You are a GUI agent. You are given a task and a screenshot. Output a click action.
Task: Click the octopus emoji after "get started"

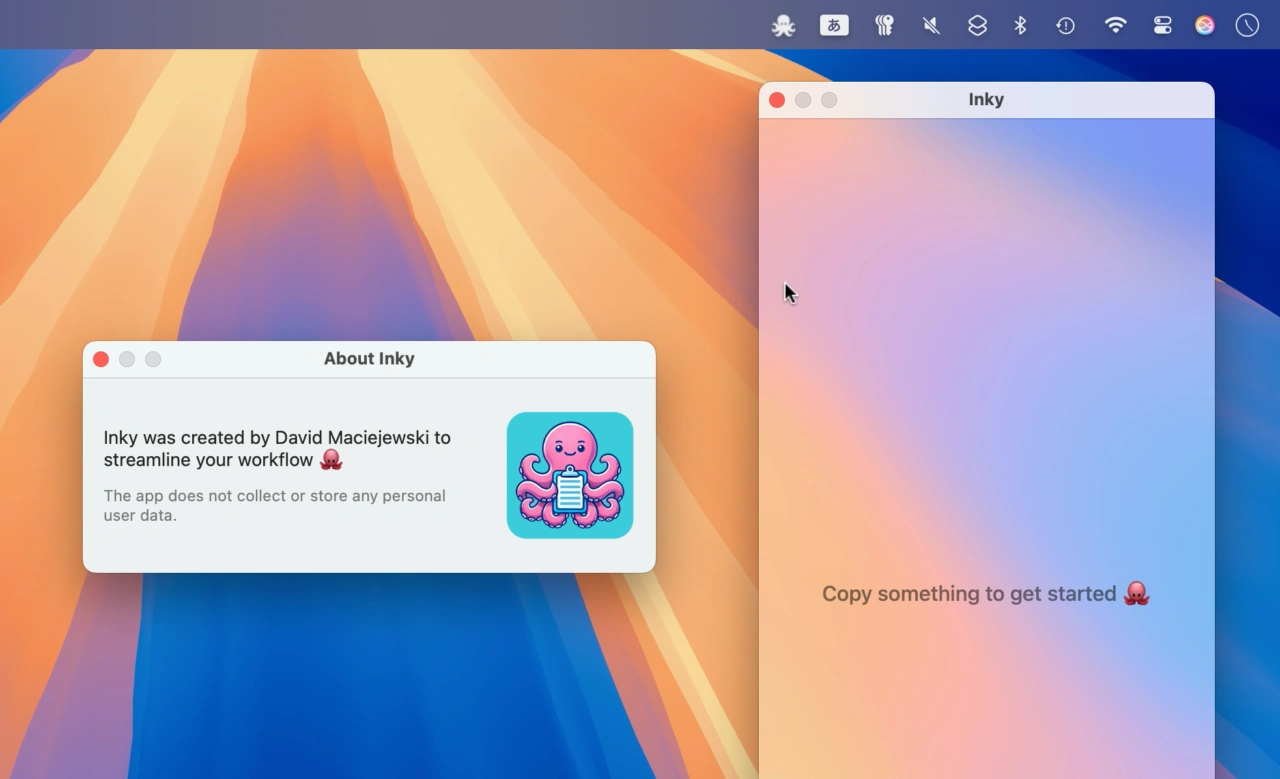coord(1136,594)
